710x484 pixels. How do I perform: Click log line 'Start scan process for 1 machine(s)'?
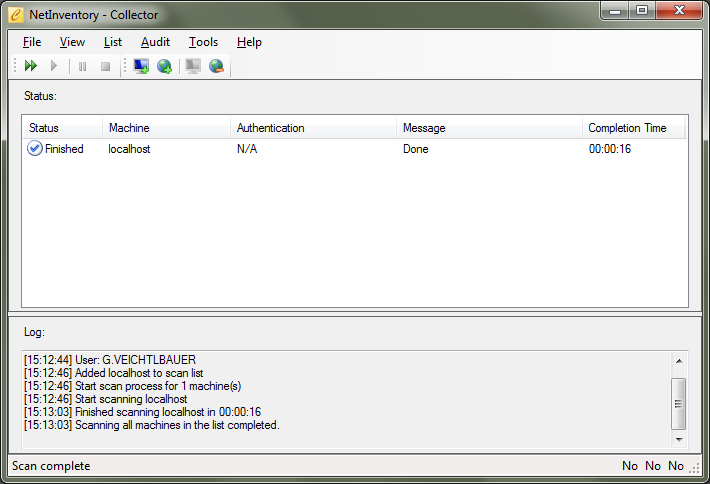pyautogui.click(x=133, y=386)
